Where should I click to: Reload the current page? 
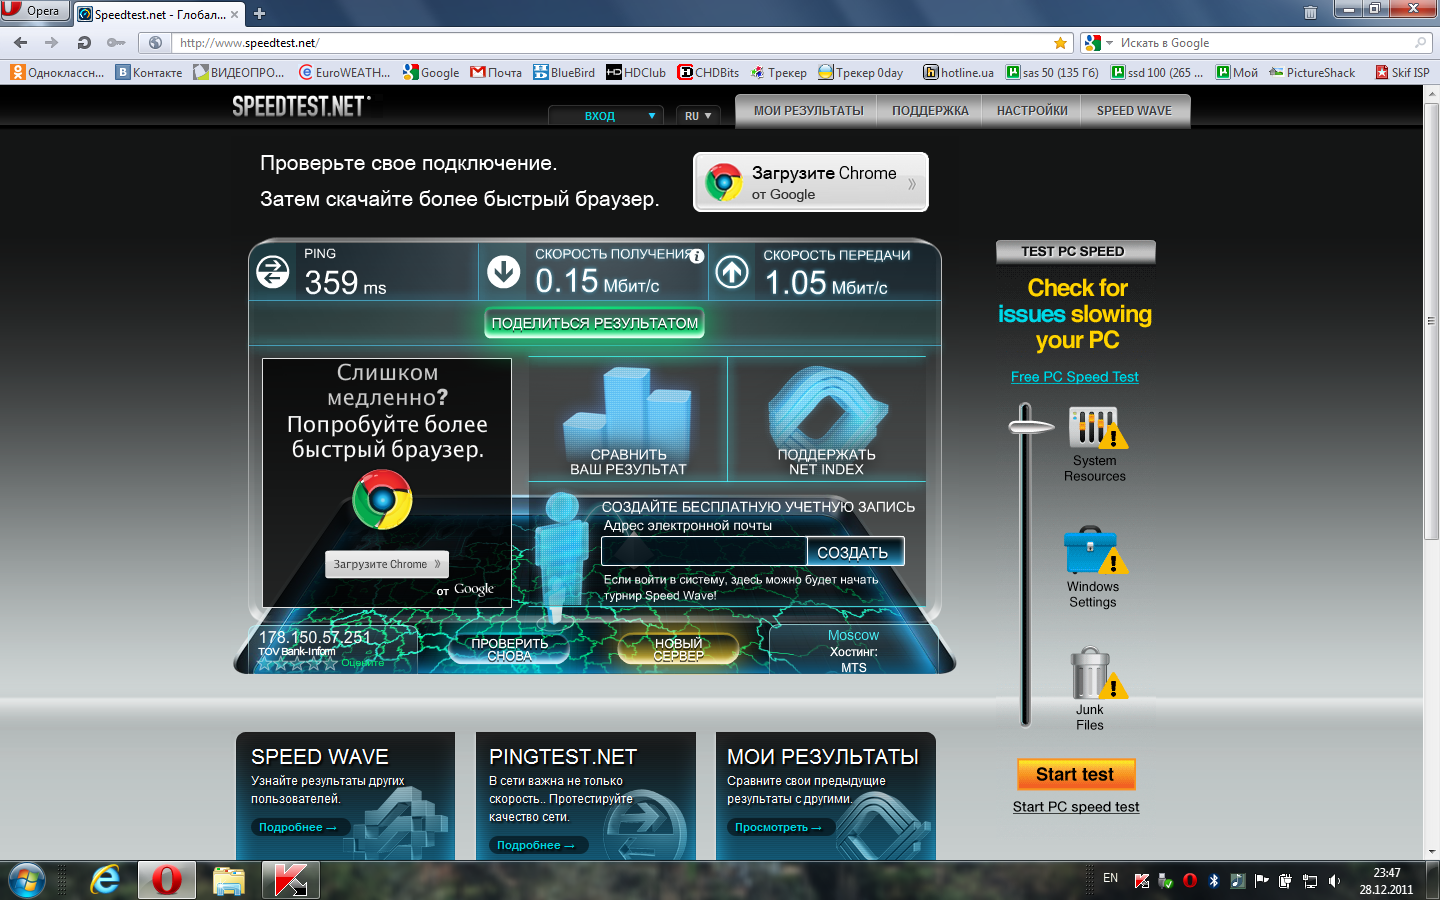coord(84,43)
